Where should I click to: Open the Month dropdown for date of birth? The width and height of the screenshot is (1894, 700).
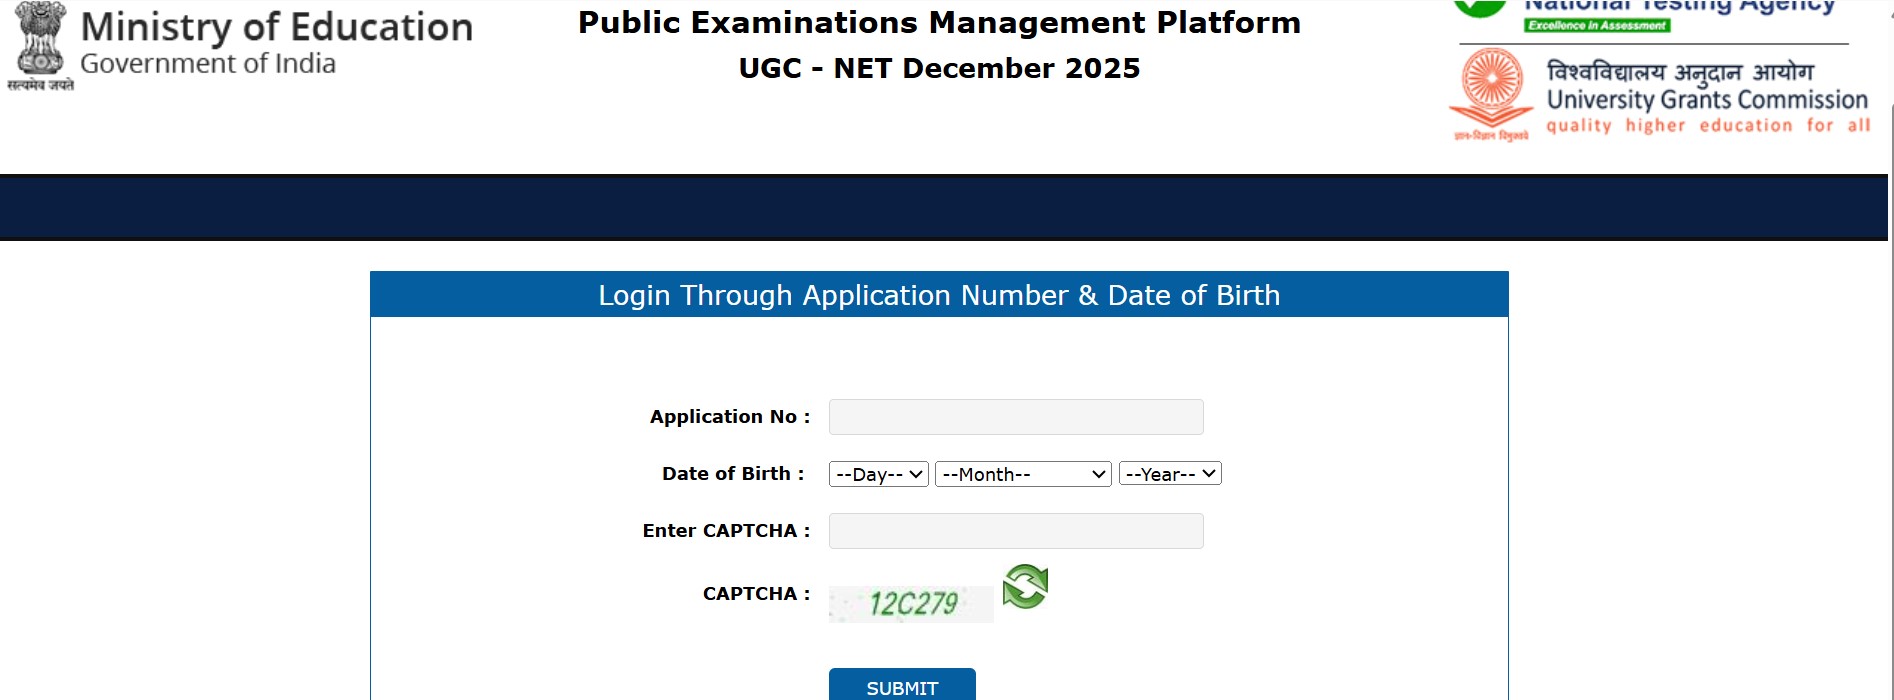(x=1023, y=474)
